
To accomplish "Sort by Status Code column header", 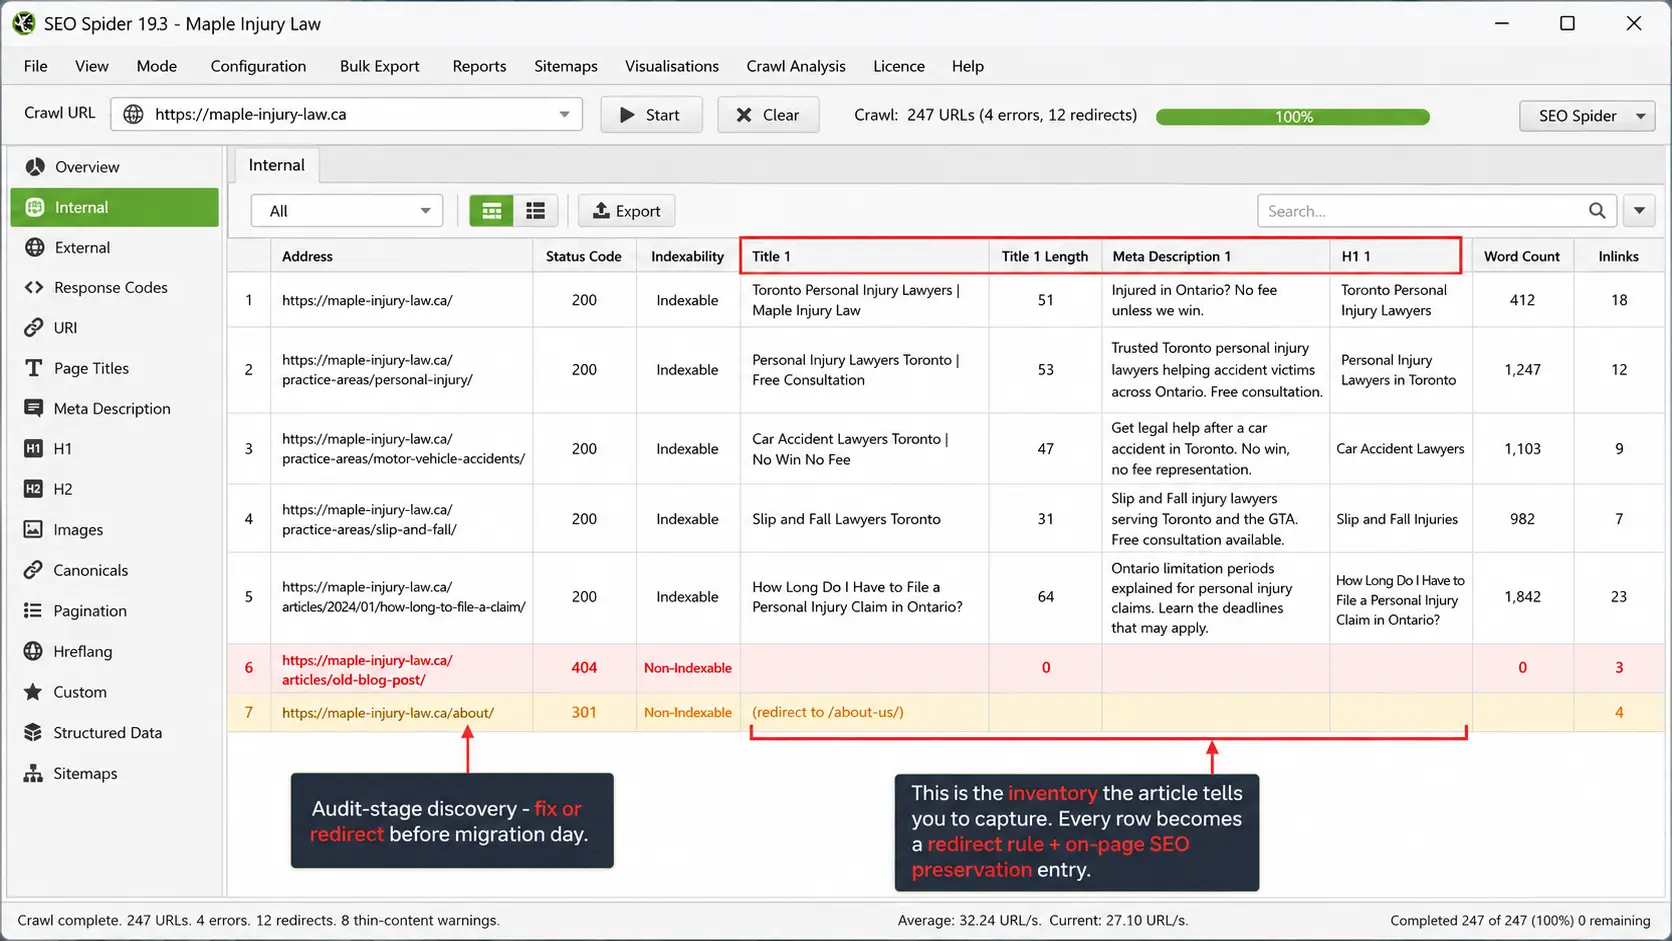I will point(584,256).
